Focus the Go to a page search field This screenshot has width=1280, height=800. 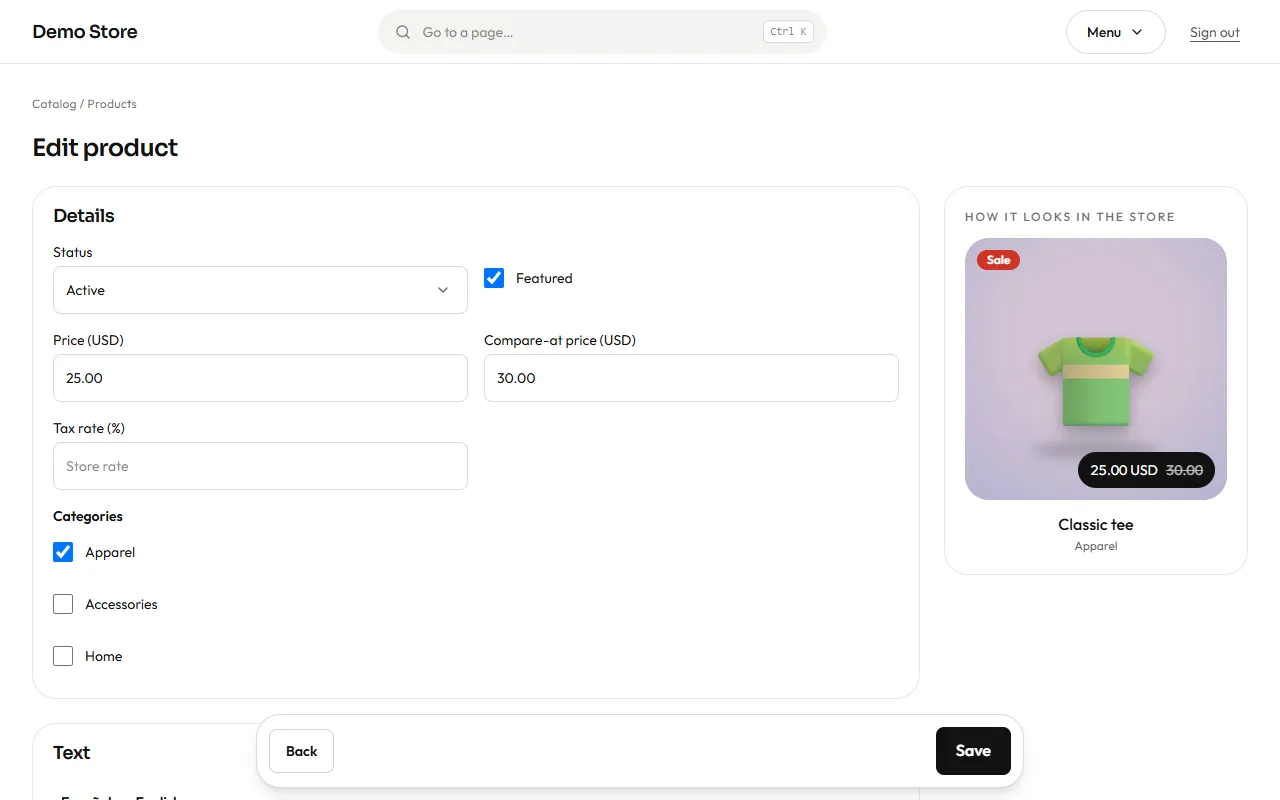602,32
